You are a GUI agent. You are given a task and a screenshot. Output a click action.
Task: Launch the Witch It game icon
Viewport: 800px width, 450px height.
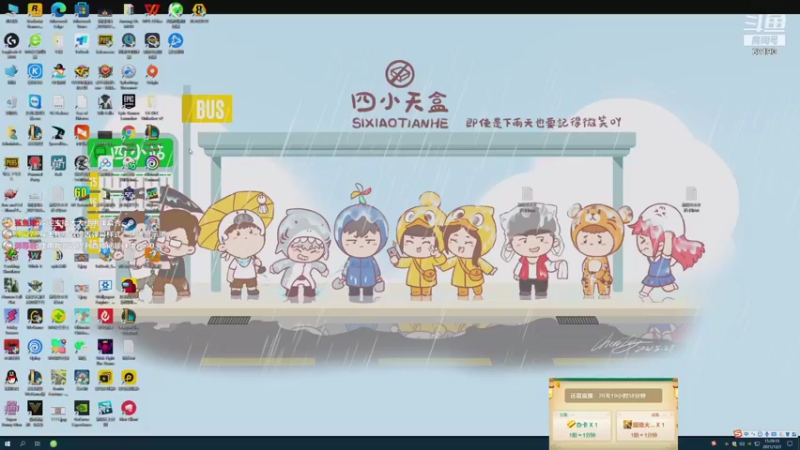click(x=35, y=255)
